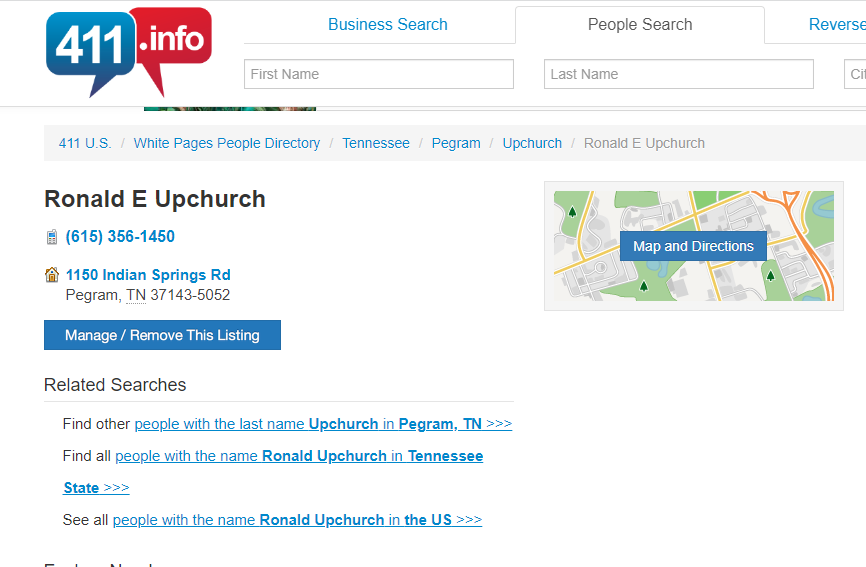This screenshot has width=866, height=567.
Task: Open the 1150 Indian Springs Rd address link
Action: (148, 275)
